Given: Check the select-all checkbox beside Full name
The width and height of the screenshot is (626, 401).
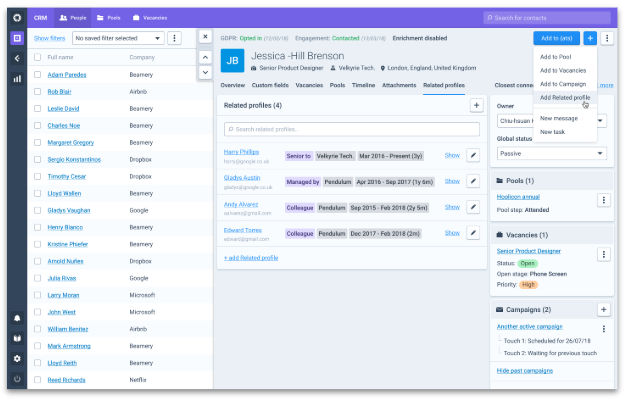Looking at the screenshot, I should tap(38, 57).
